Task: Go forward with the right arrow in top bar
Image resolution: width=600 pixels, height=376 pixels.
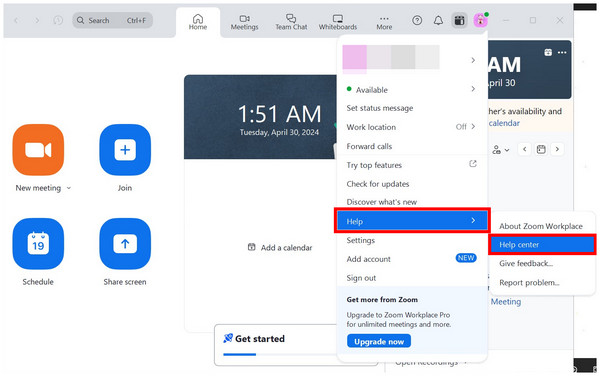Action: 37,20
